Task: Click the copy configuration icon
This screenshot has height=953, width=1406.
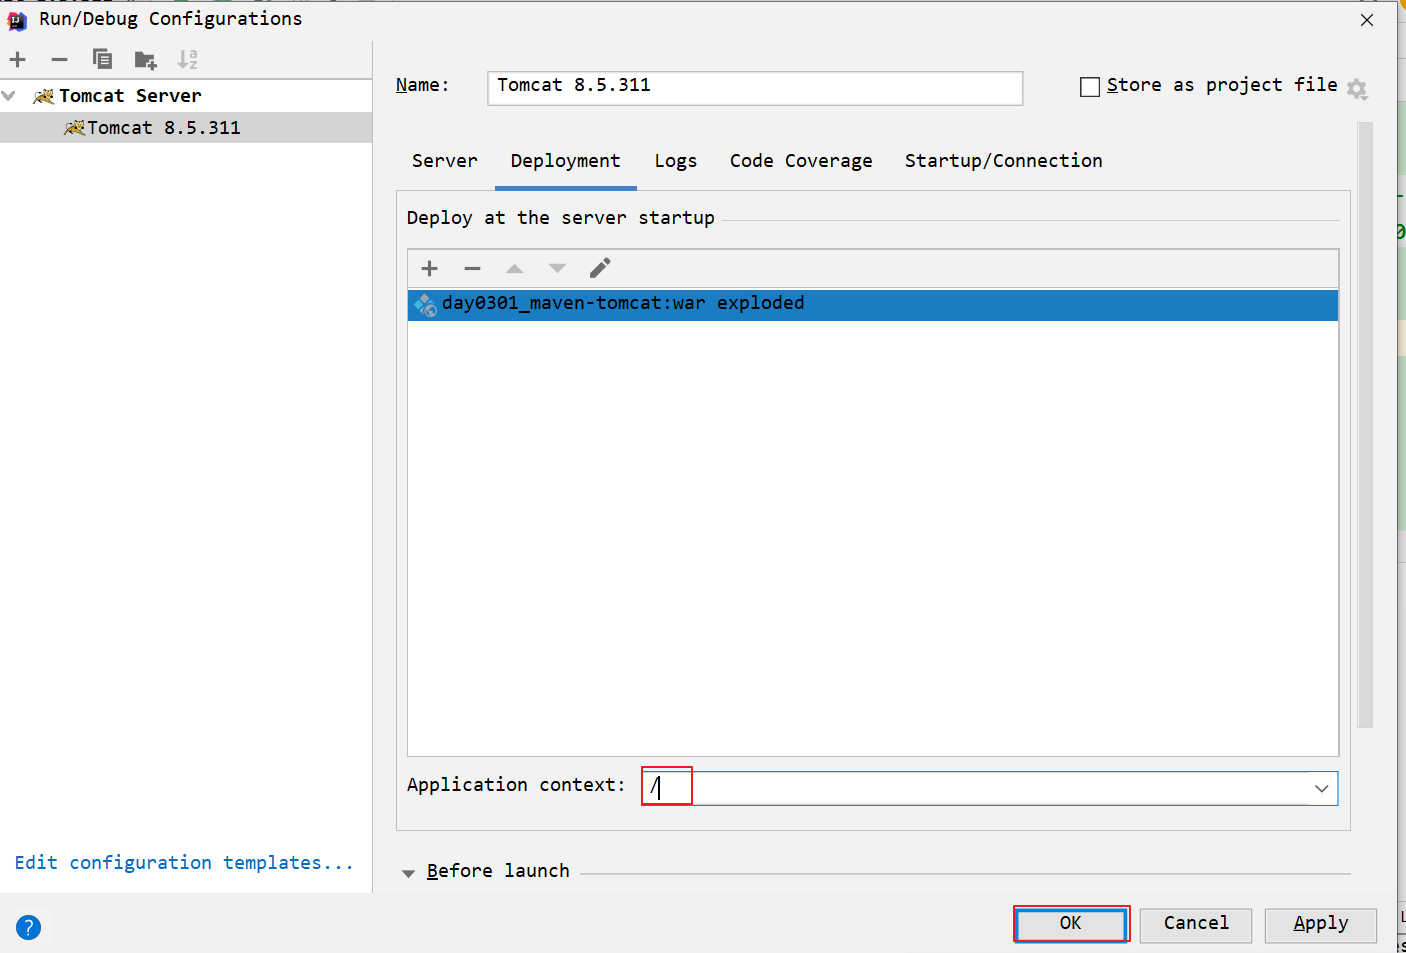Action: click(x=102, y=60)
